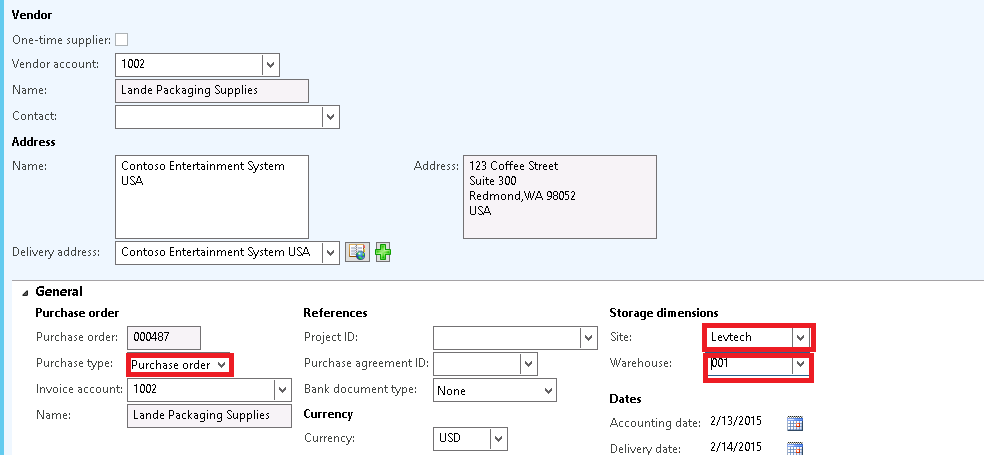This screenshot has height=455, width=984.
Task: Expand the Invoice account dropdown
Action: click(x=283, y=390)
